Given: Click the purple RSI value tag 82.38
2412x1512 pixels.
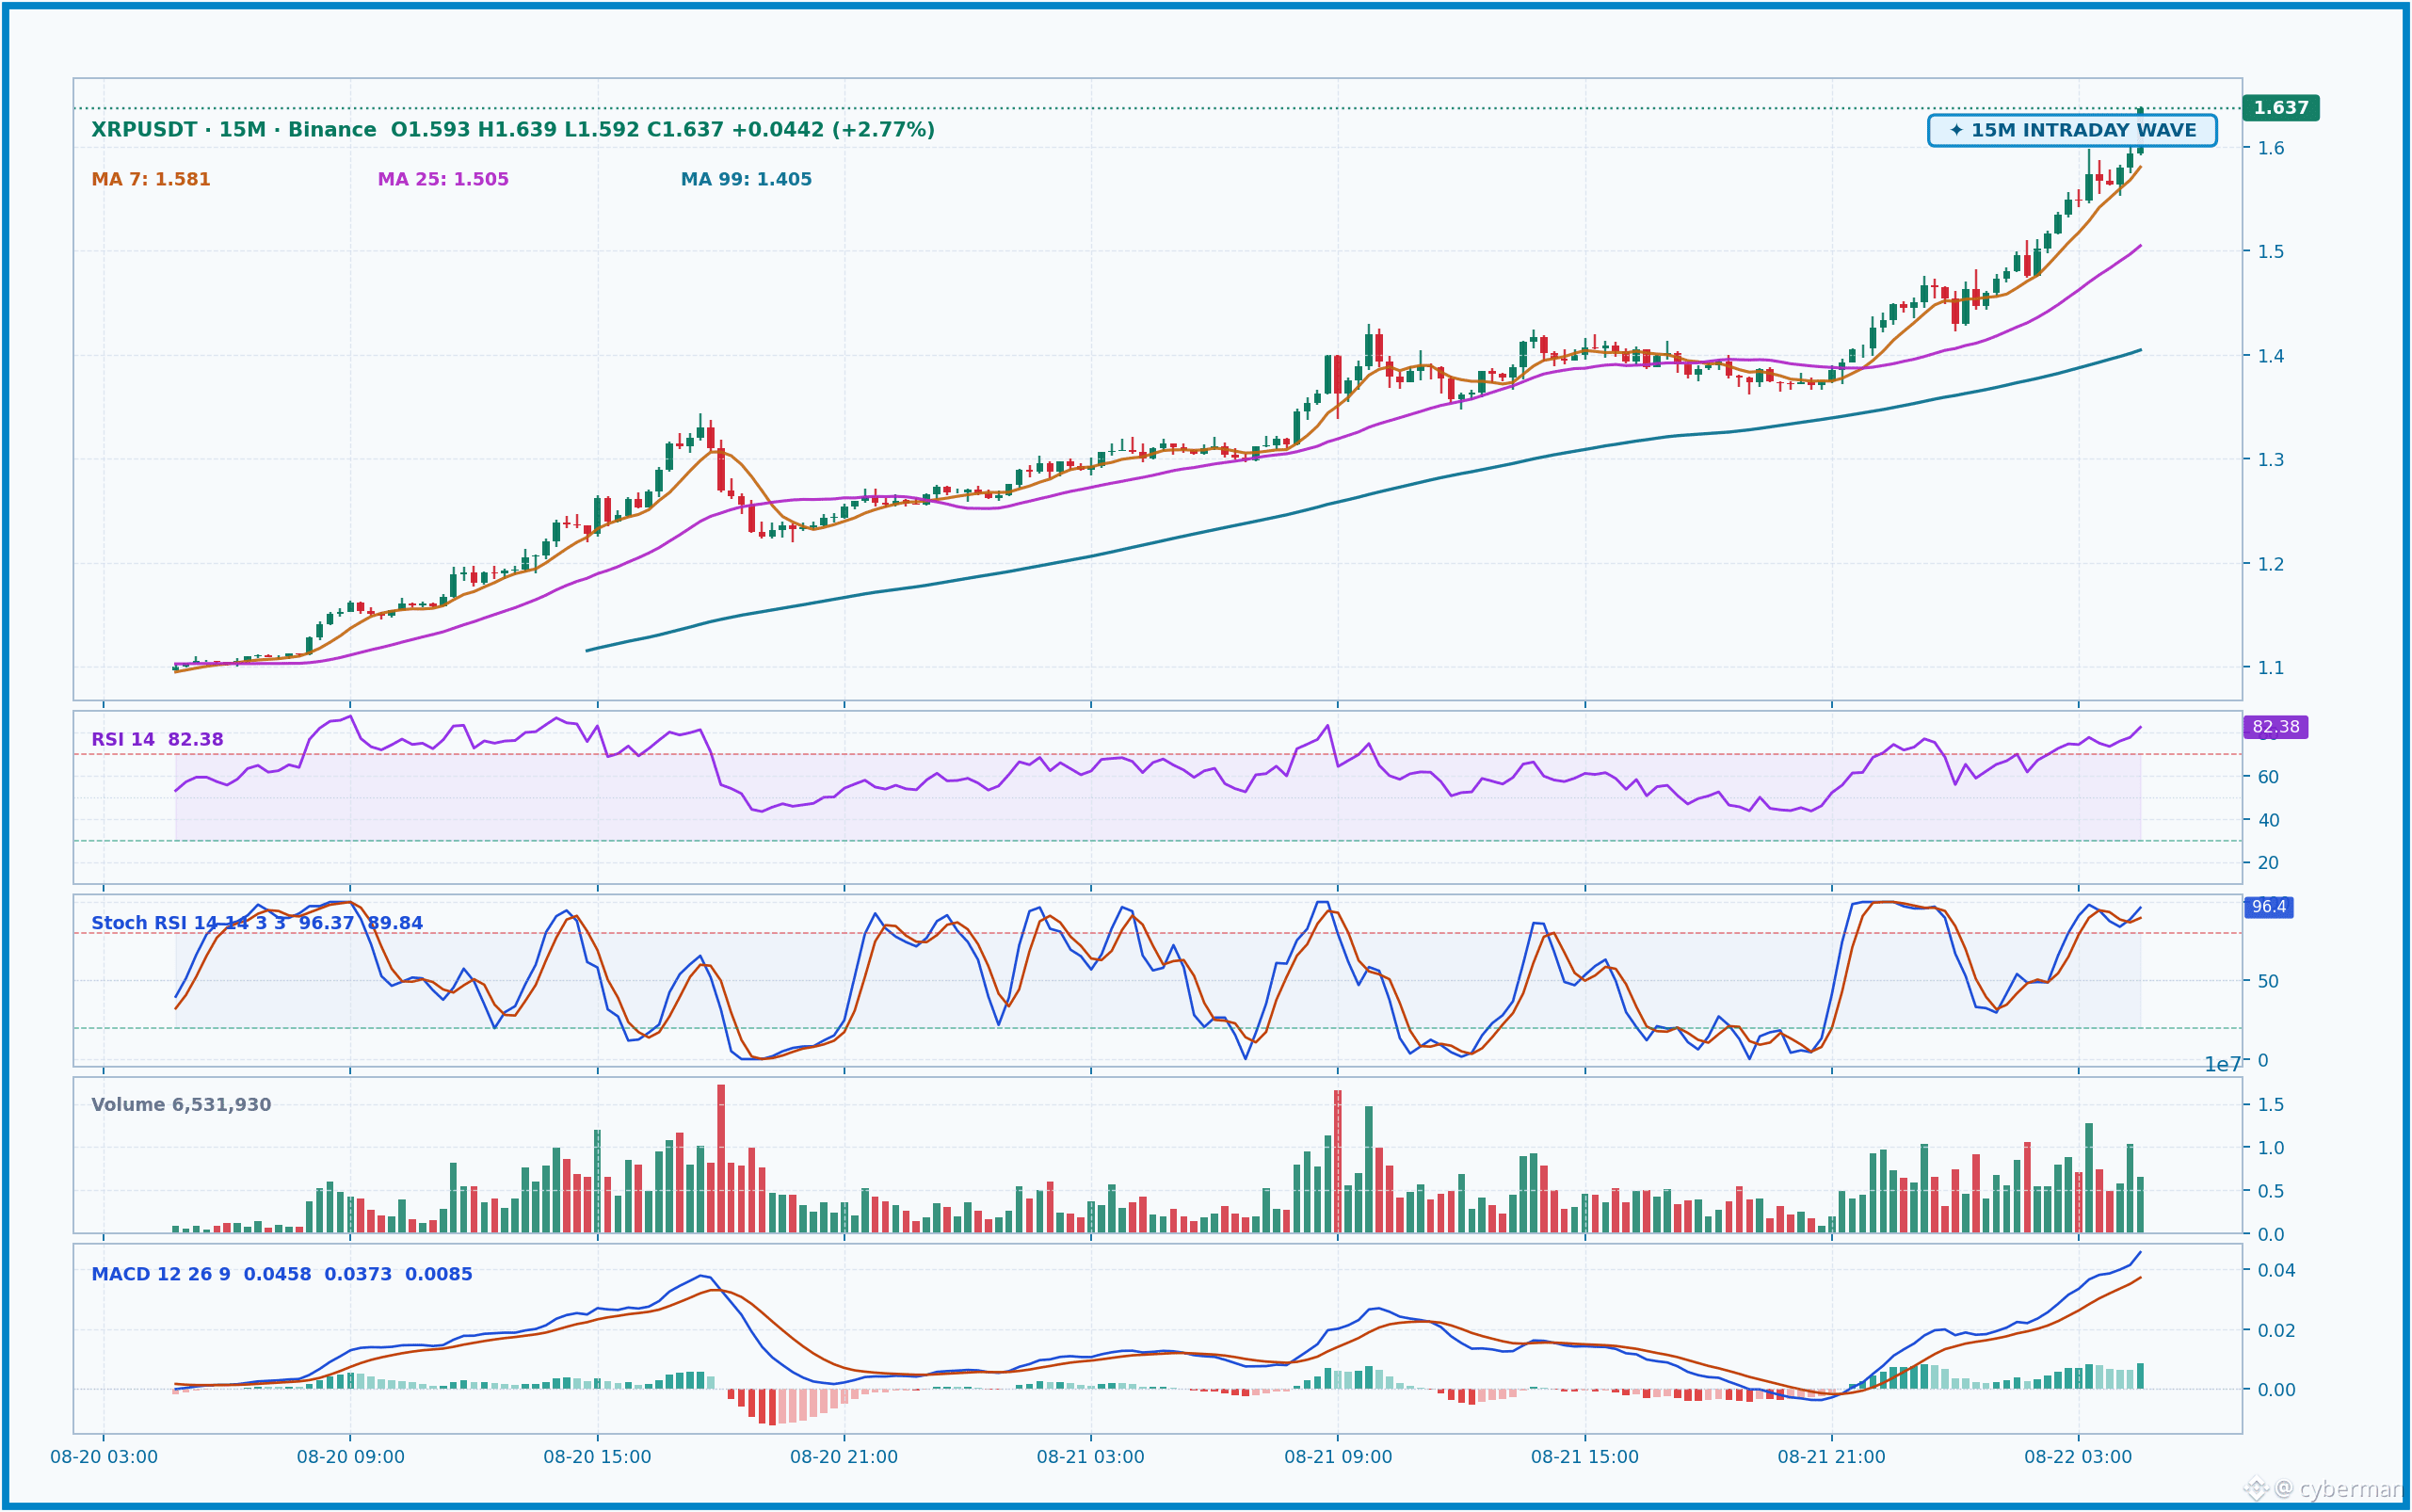Looking at the screenshot, I should pos(2275,727).
